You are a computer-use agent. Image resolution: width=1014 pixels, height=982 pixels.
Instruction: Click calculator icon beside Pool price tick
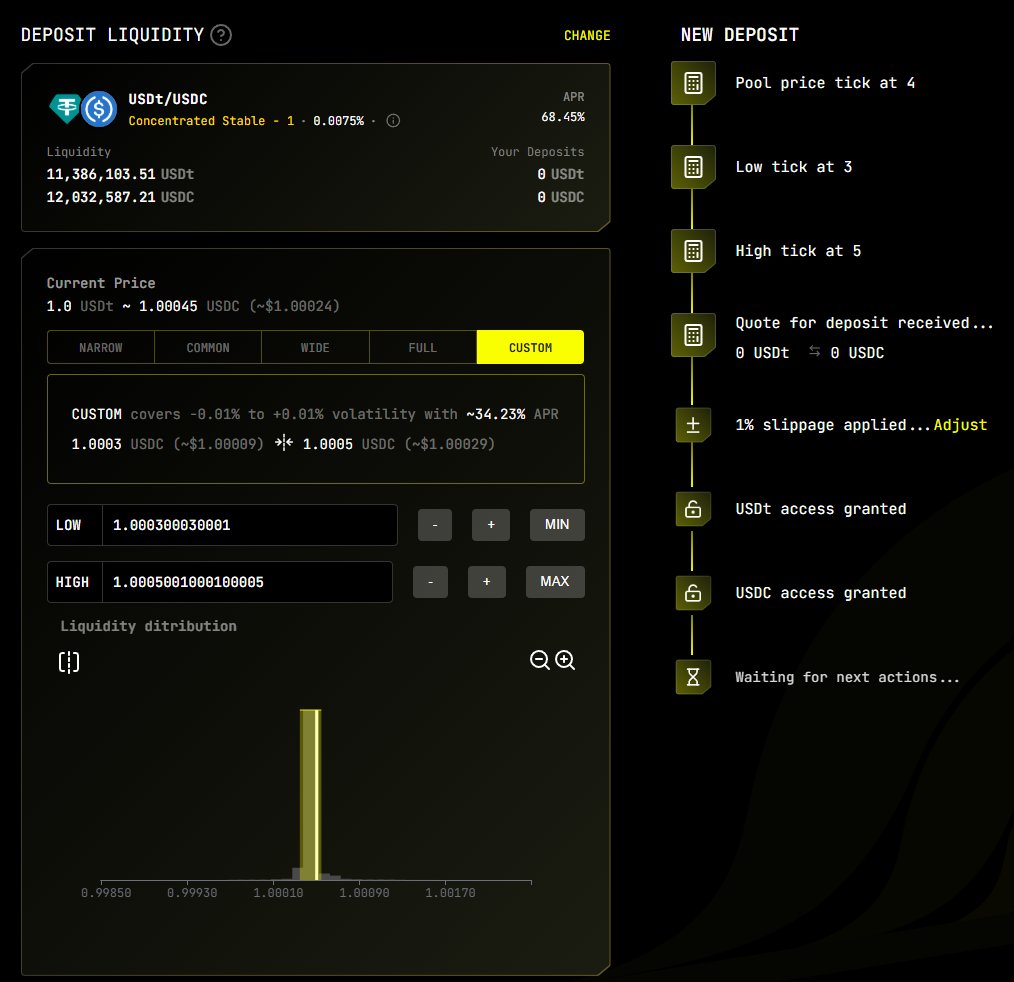tap(693, 83)
